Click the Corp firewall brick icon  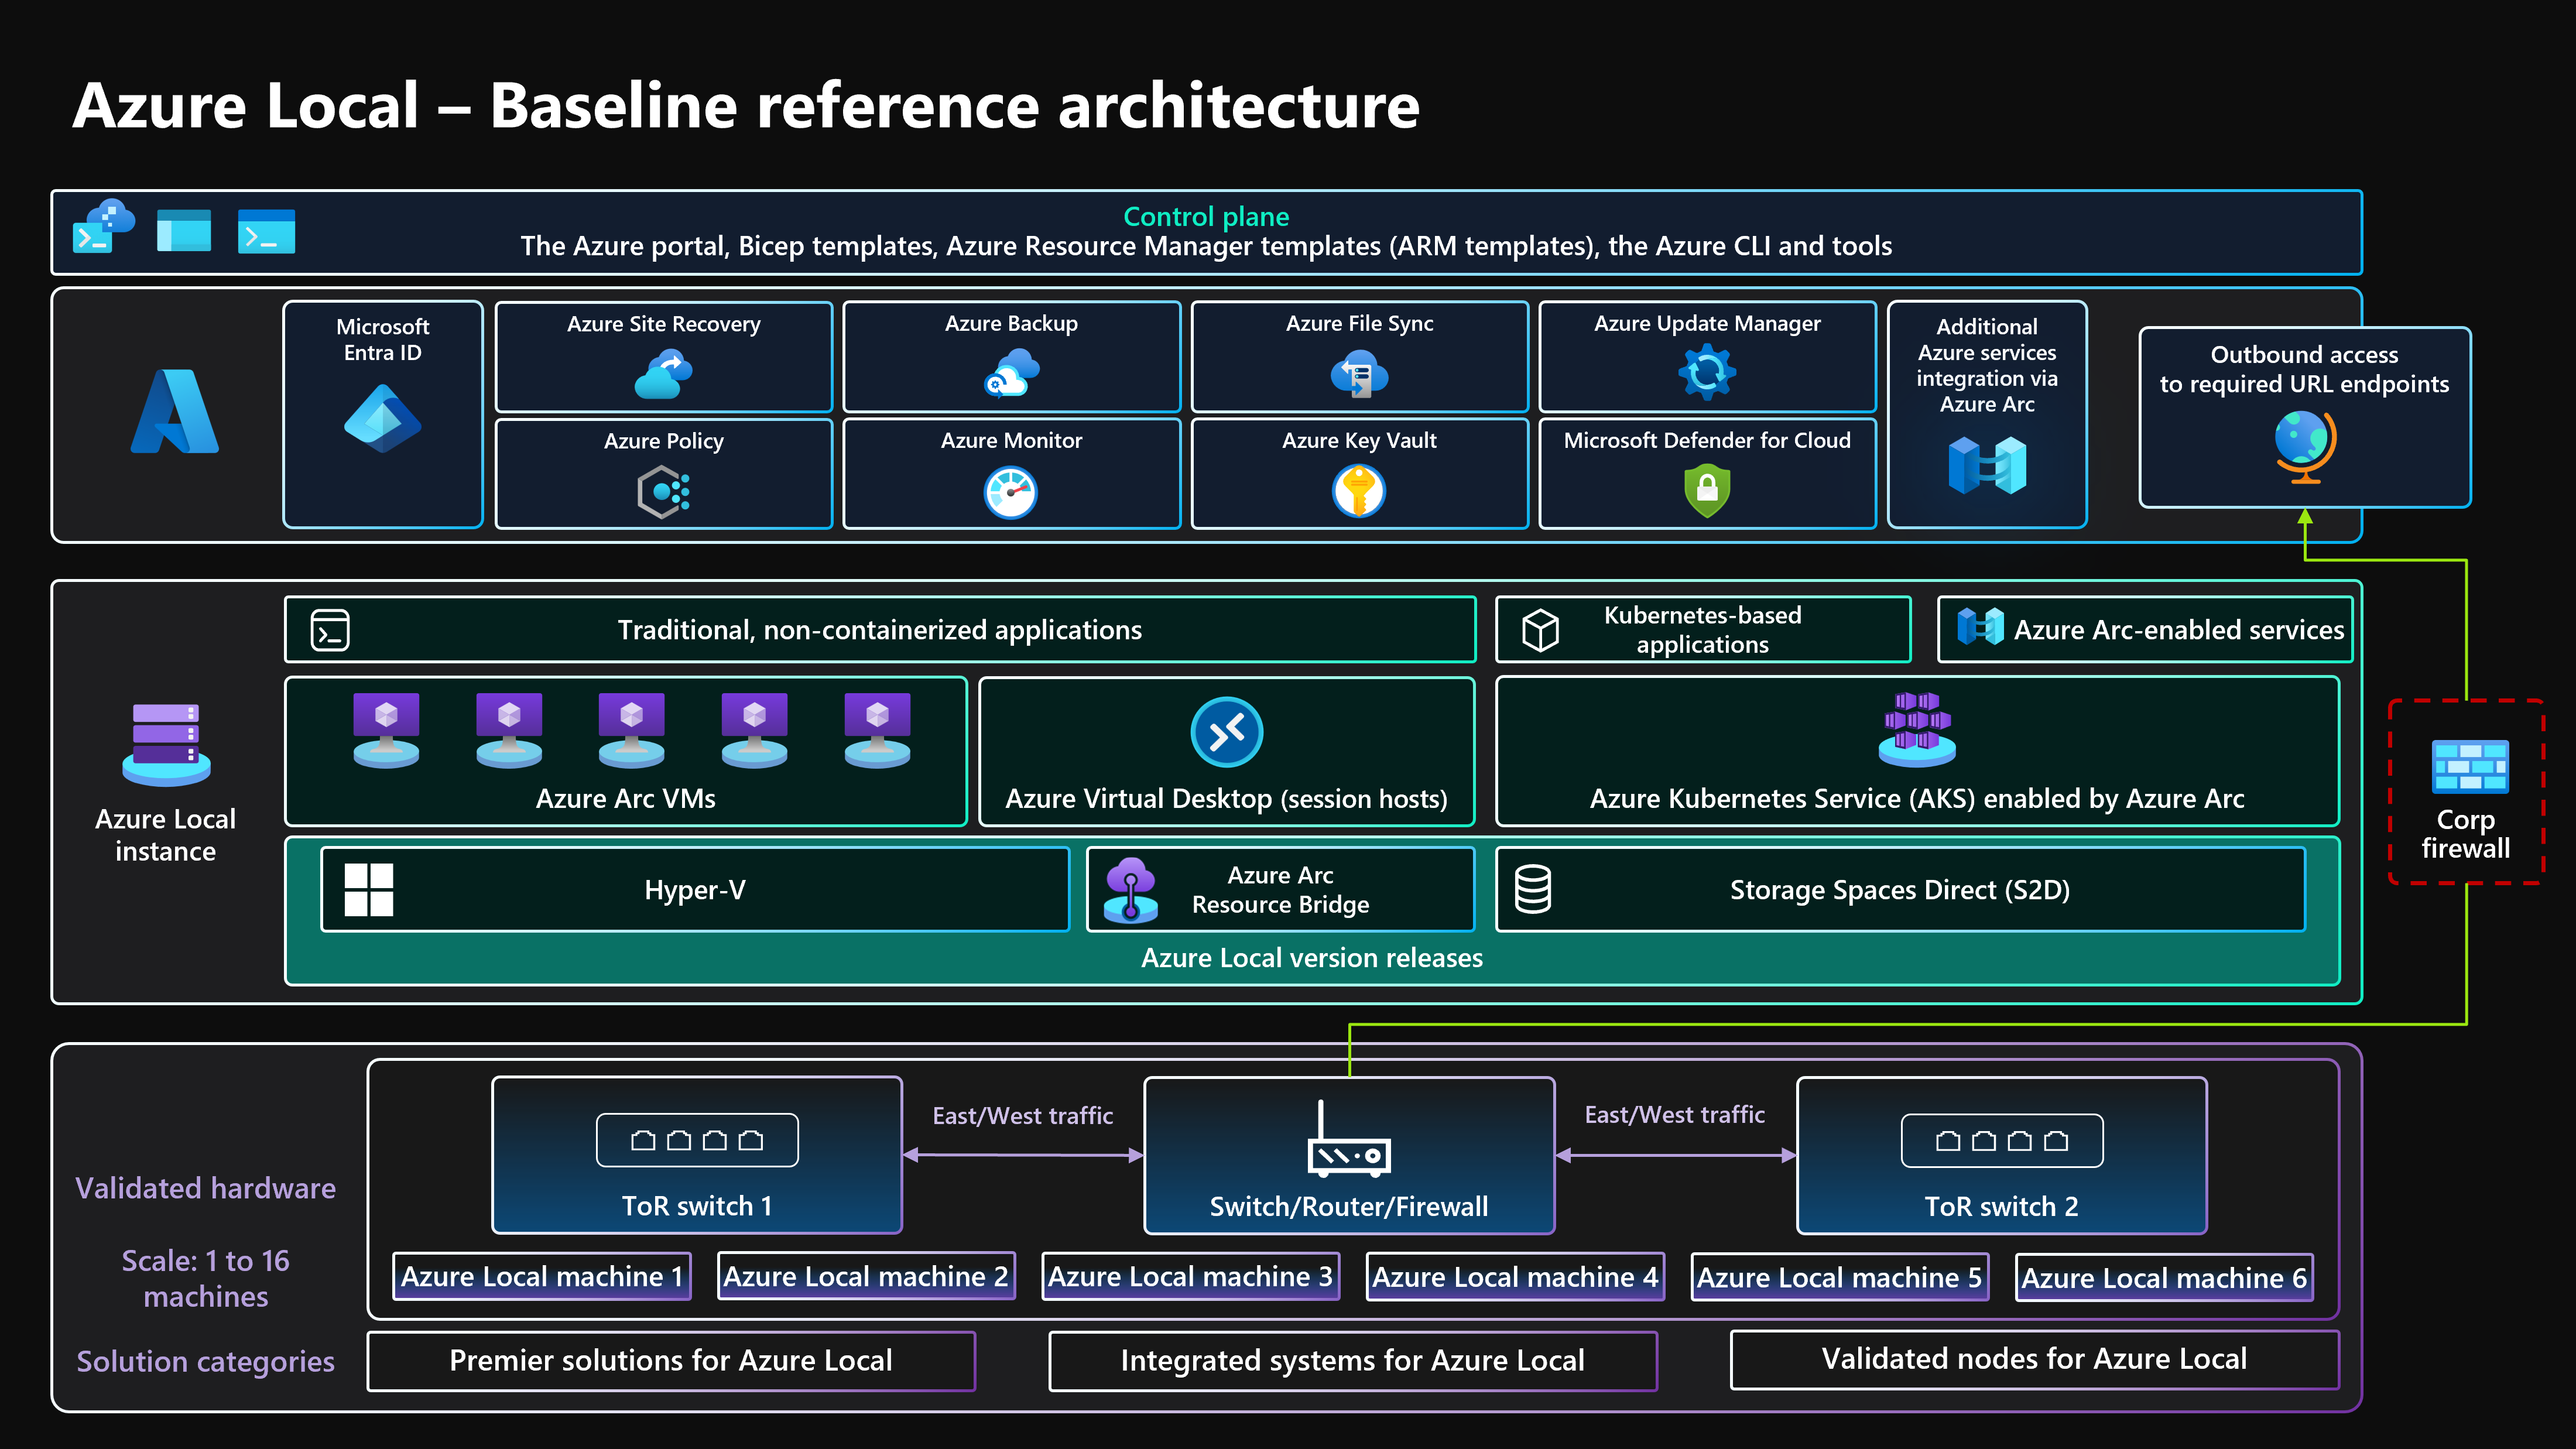(2469, 766)
